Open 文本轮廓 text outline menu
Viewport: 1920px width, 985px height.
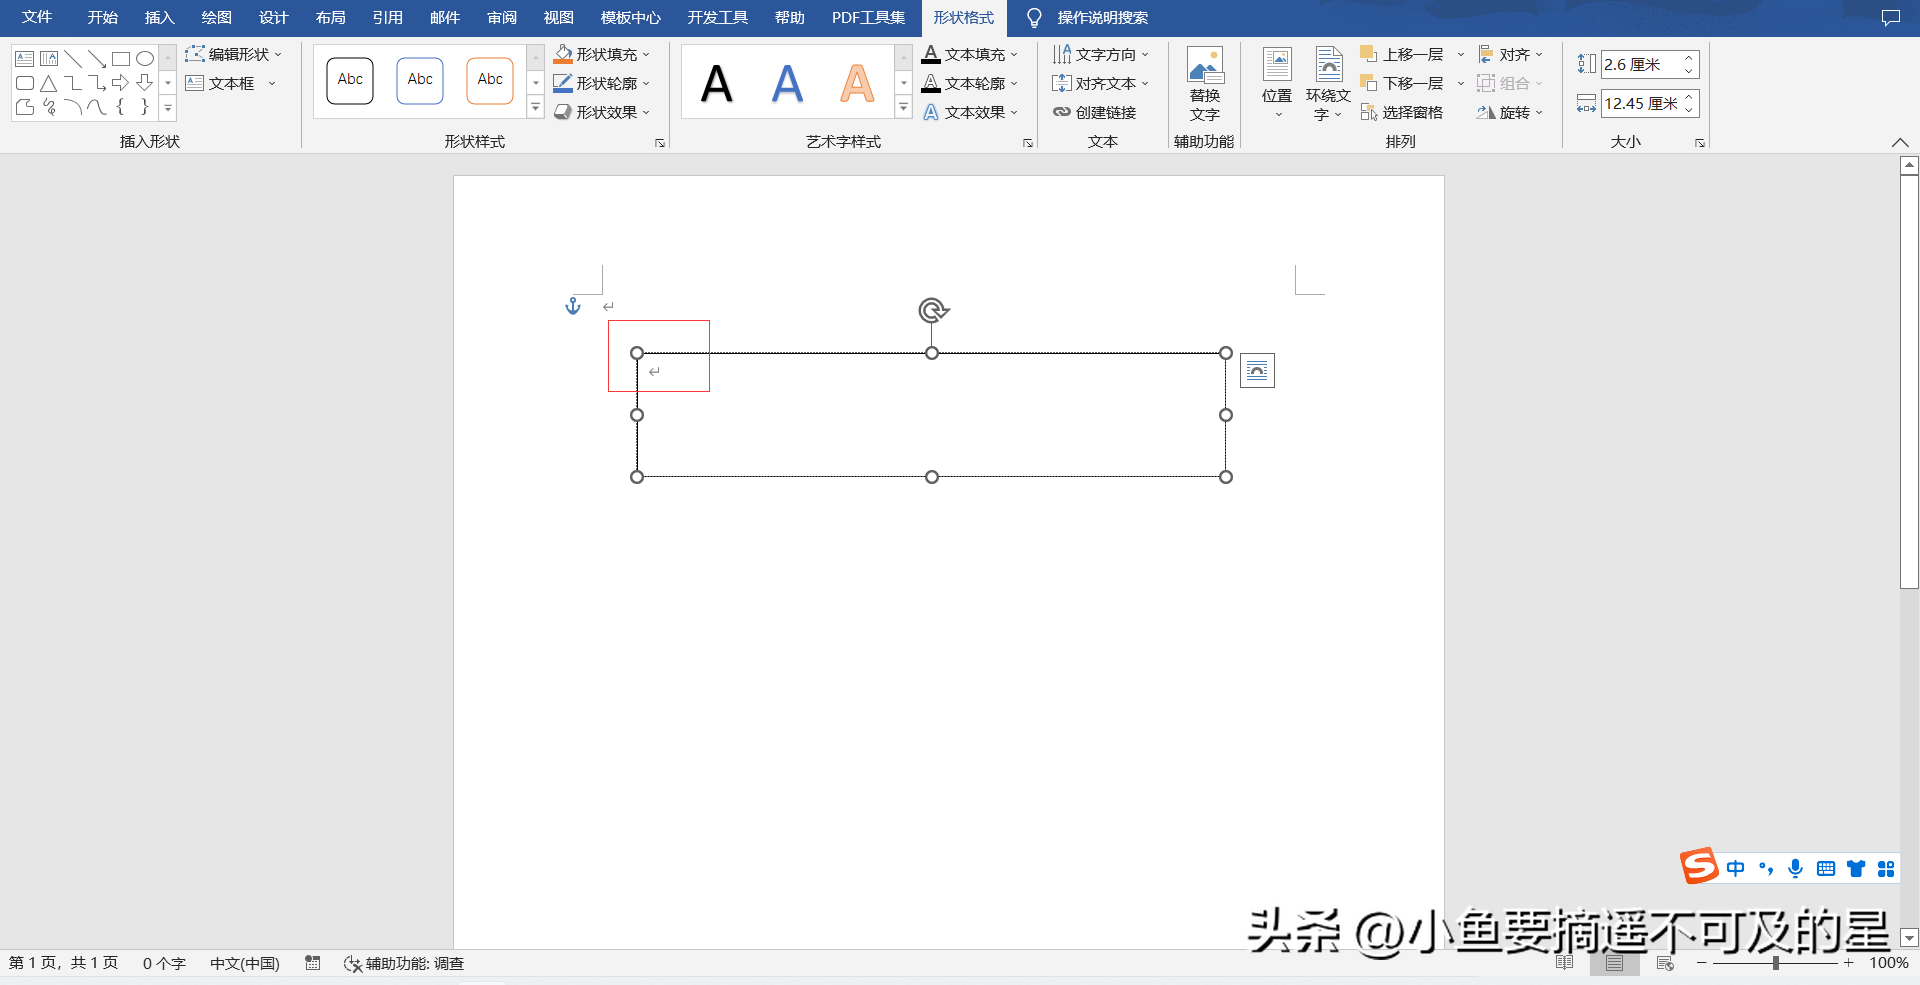(x=970, y=83)
